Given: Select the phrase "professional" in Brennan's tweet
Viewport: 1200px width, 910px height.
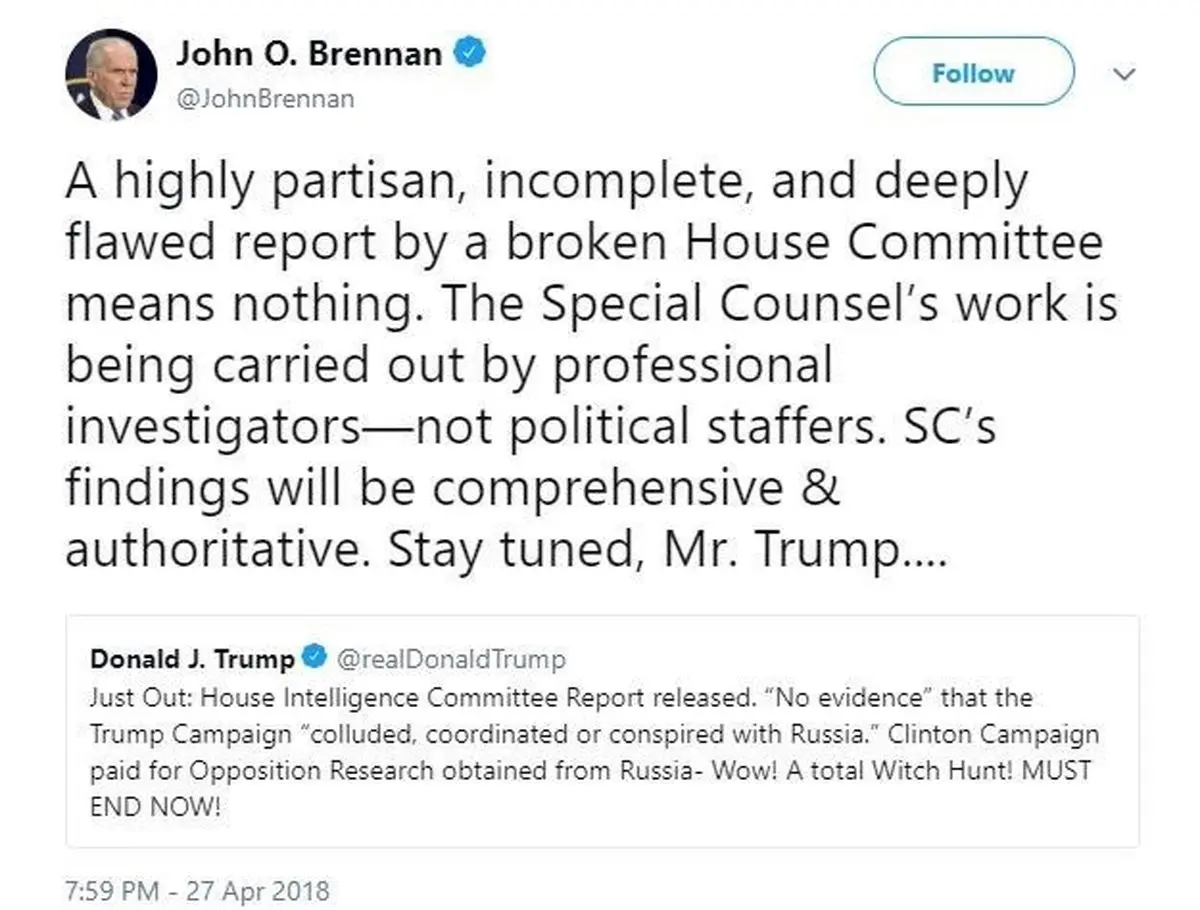Looking at the screenshot, I should coord(692,367).
